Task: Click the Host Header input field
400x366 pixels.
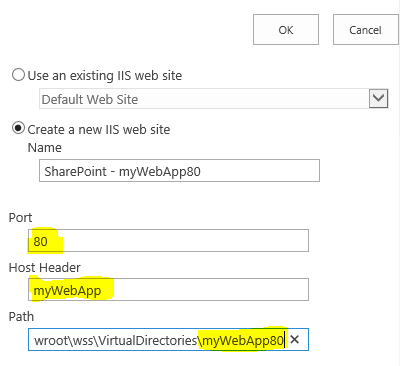Action: click(168, 290)
